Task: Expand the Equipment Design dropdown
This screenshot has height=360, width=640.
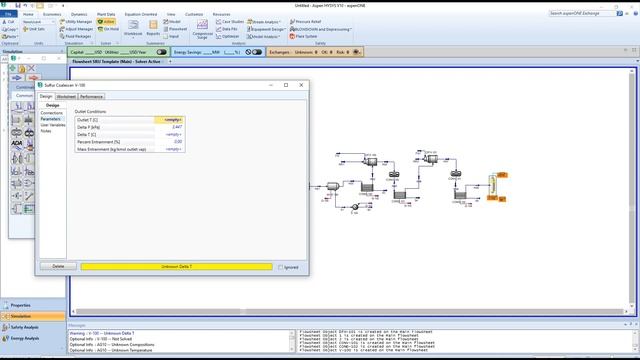Action: tap(284, 29)
